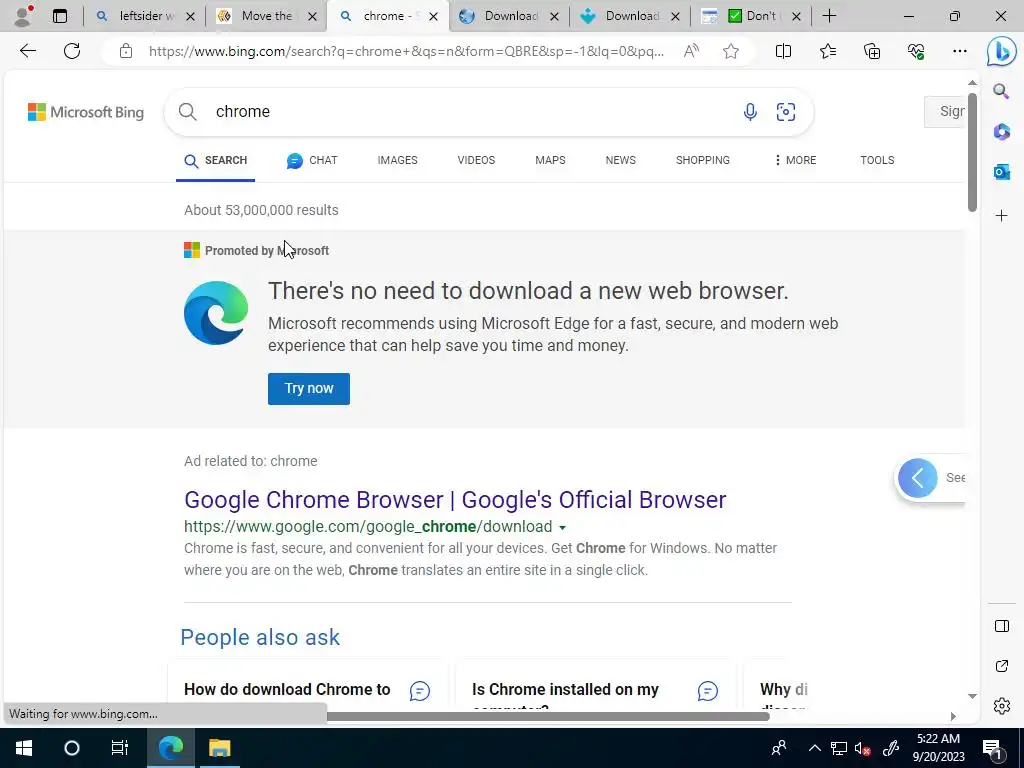Add this page to favorites star

coord(731,51)
